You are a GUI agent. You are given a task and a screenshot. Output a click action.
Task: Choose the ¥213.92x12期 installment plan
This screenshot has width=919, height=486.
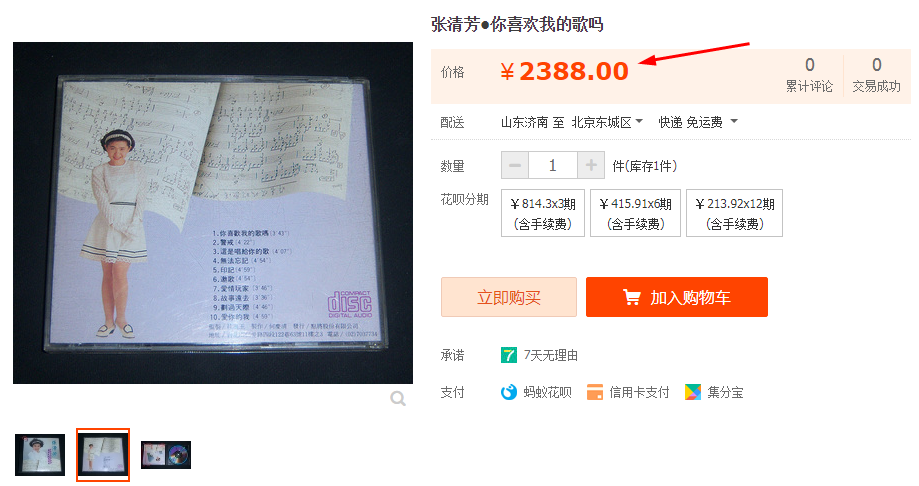pos(734,213)
